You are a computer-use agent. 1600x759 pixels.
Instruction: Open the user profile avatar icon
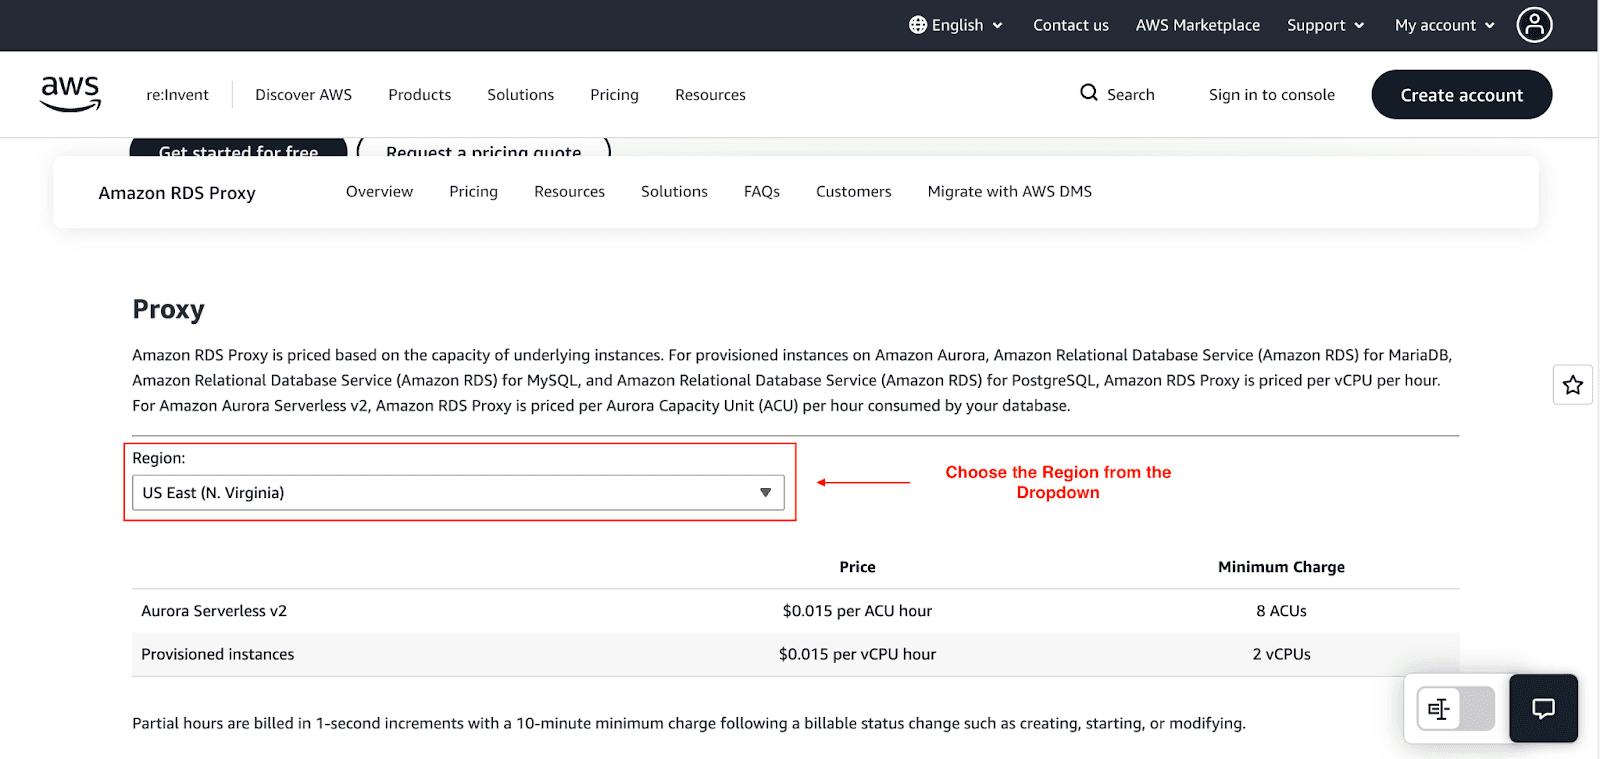[x=1534, y=25]
